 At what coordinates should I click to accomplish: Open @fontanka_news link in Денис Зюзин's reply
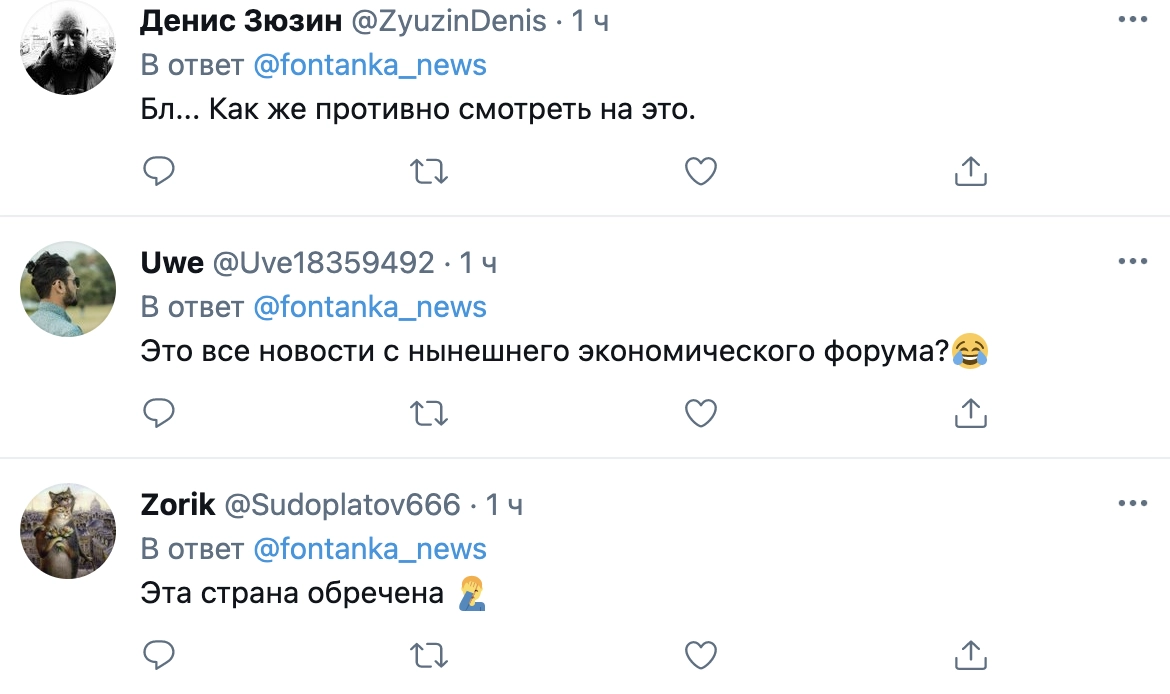[370, 65]
